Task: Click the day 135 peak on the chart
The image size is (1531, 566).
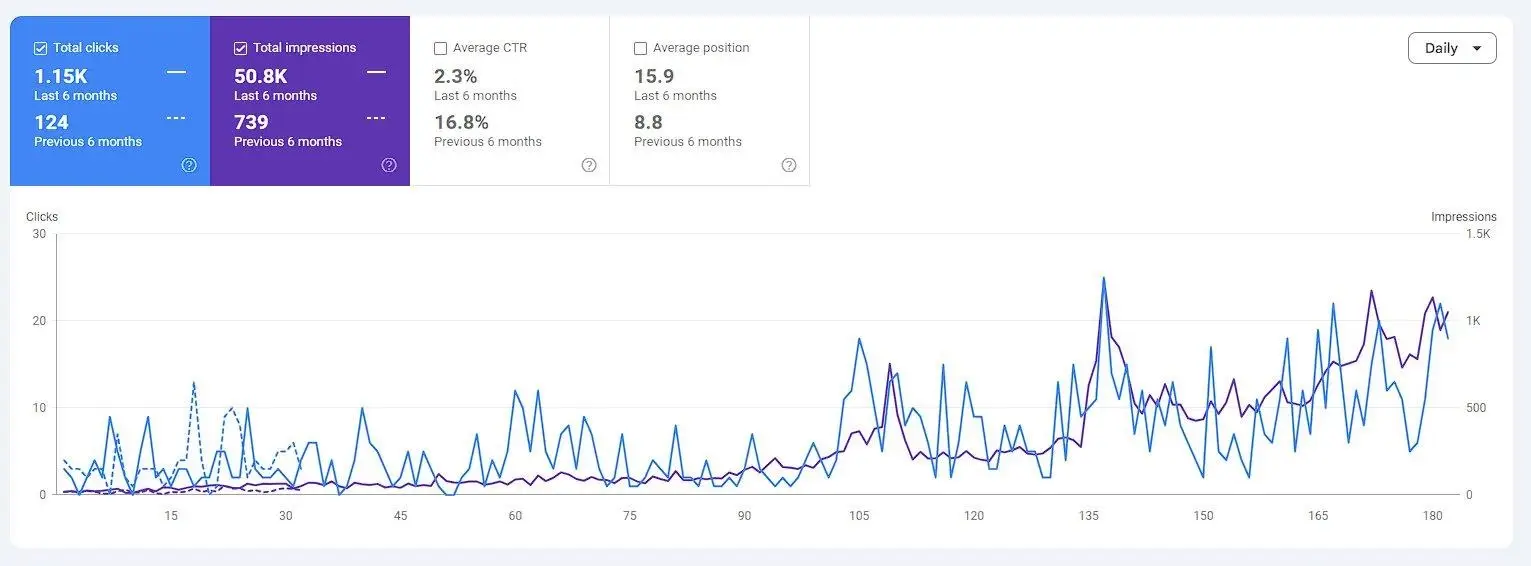Action: click(x=1103, y=278)
